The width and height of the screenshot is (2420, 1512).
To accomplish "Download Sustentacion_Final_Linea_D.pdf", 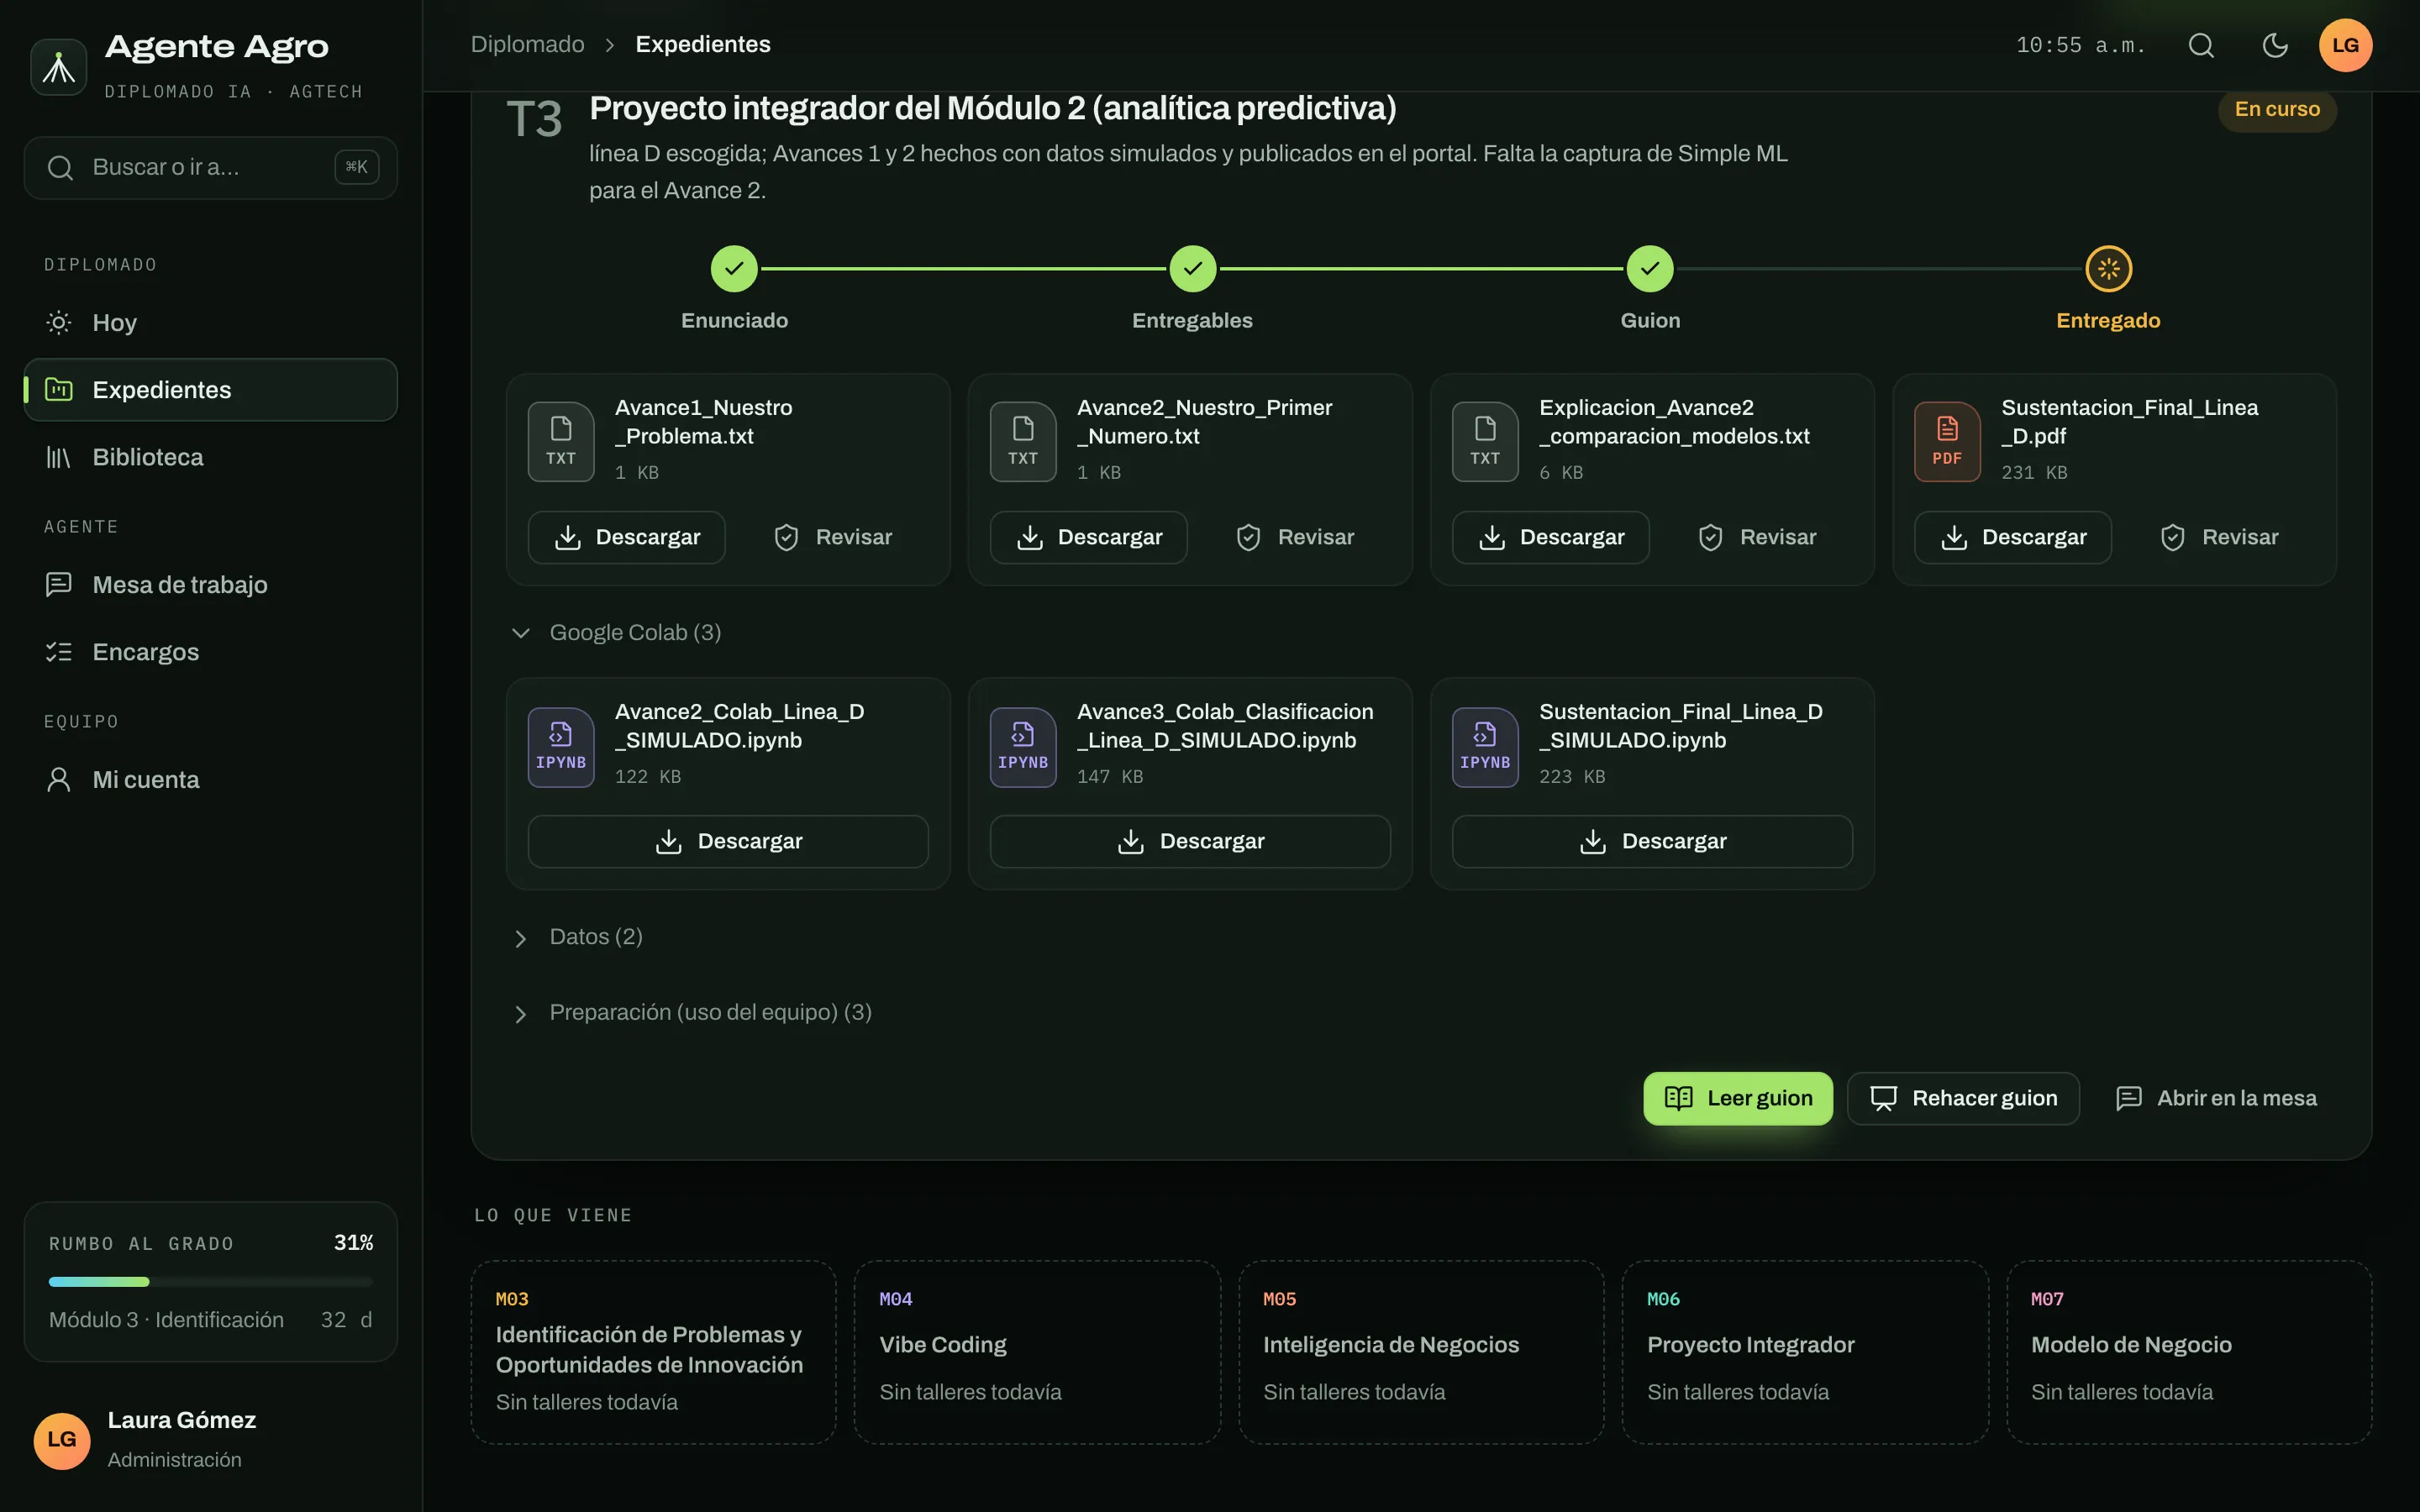I will (2013, 537).
